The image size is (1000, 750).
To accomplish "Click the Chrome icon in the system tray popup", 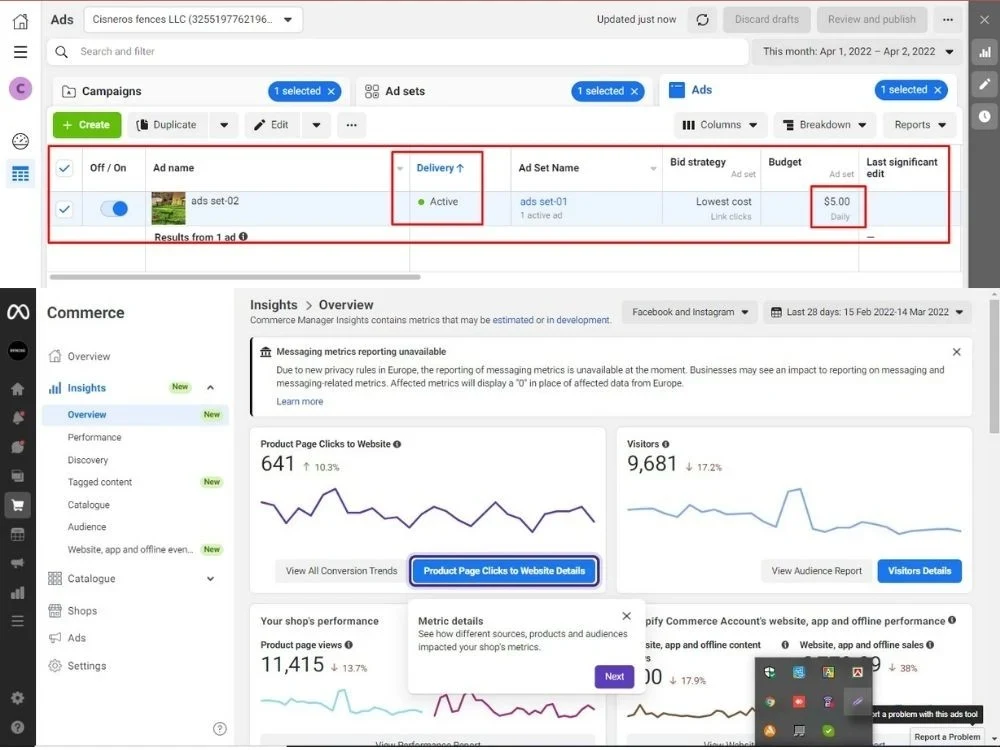I will 770,702.
